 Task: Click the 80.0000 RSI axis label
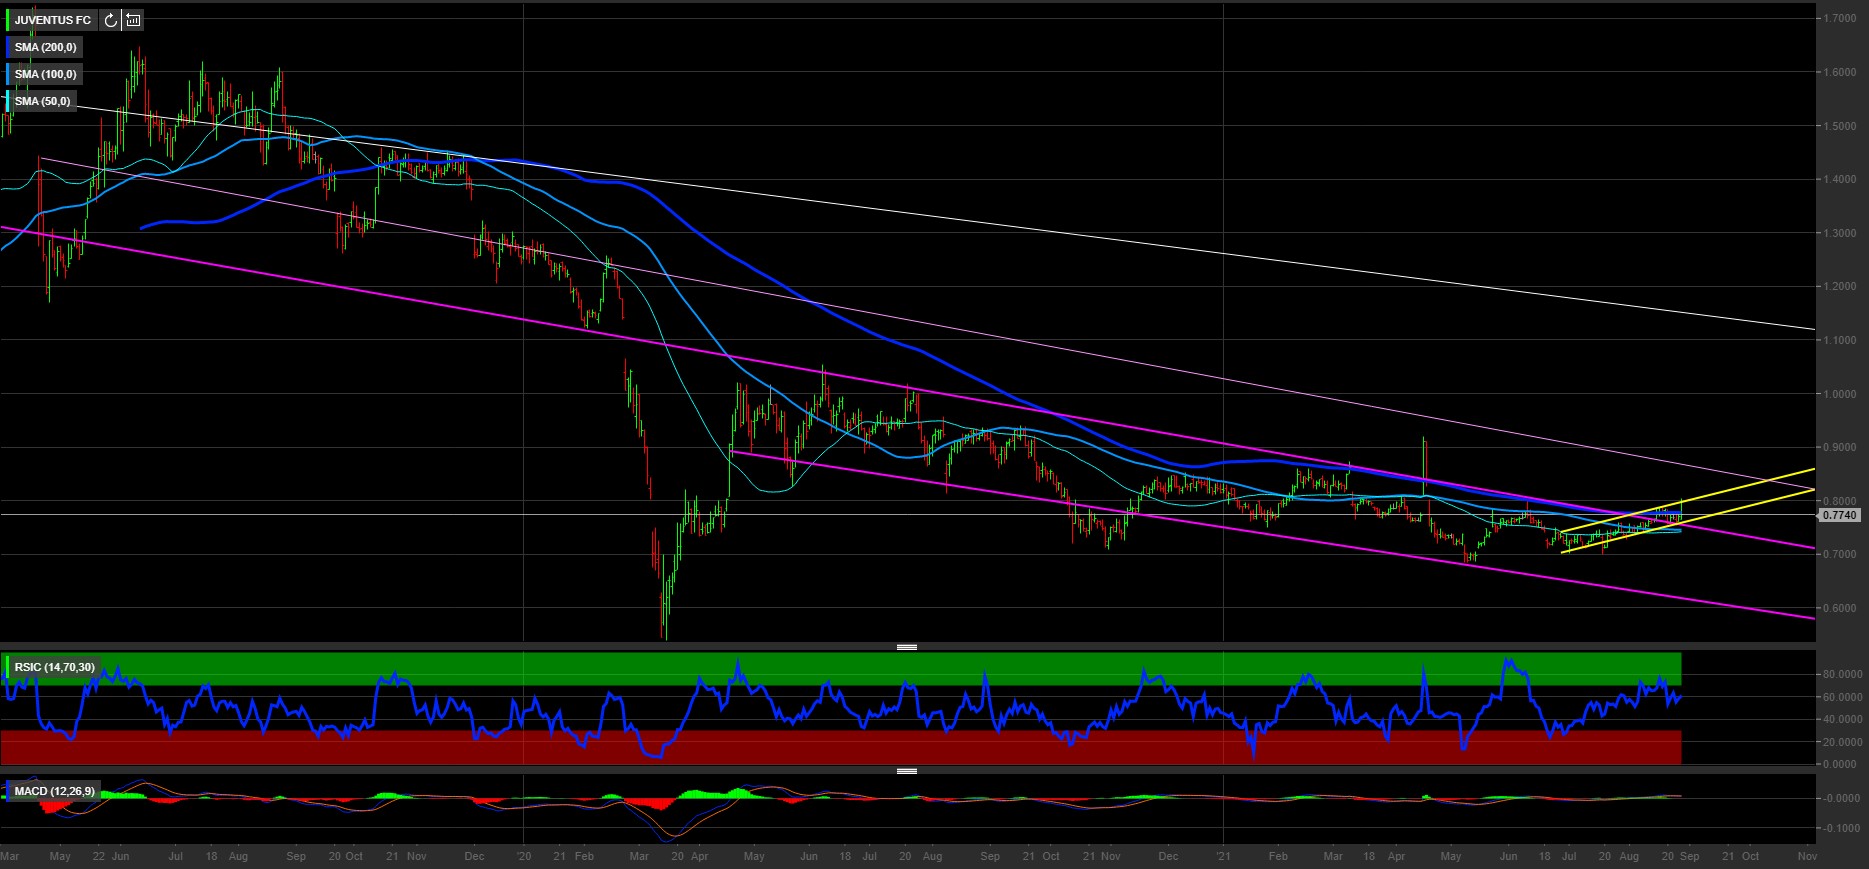1843,675
